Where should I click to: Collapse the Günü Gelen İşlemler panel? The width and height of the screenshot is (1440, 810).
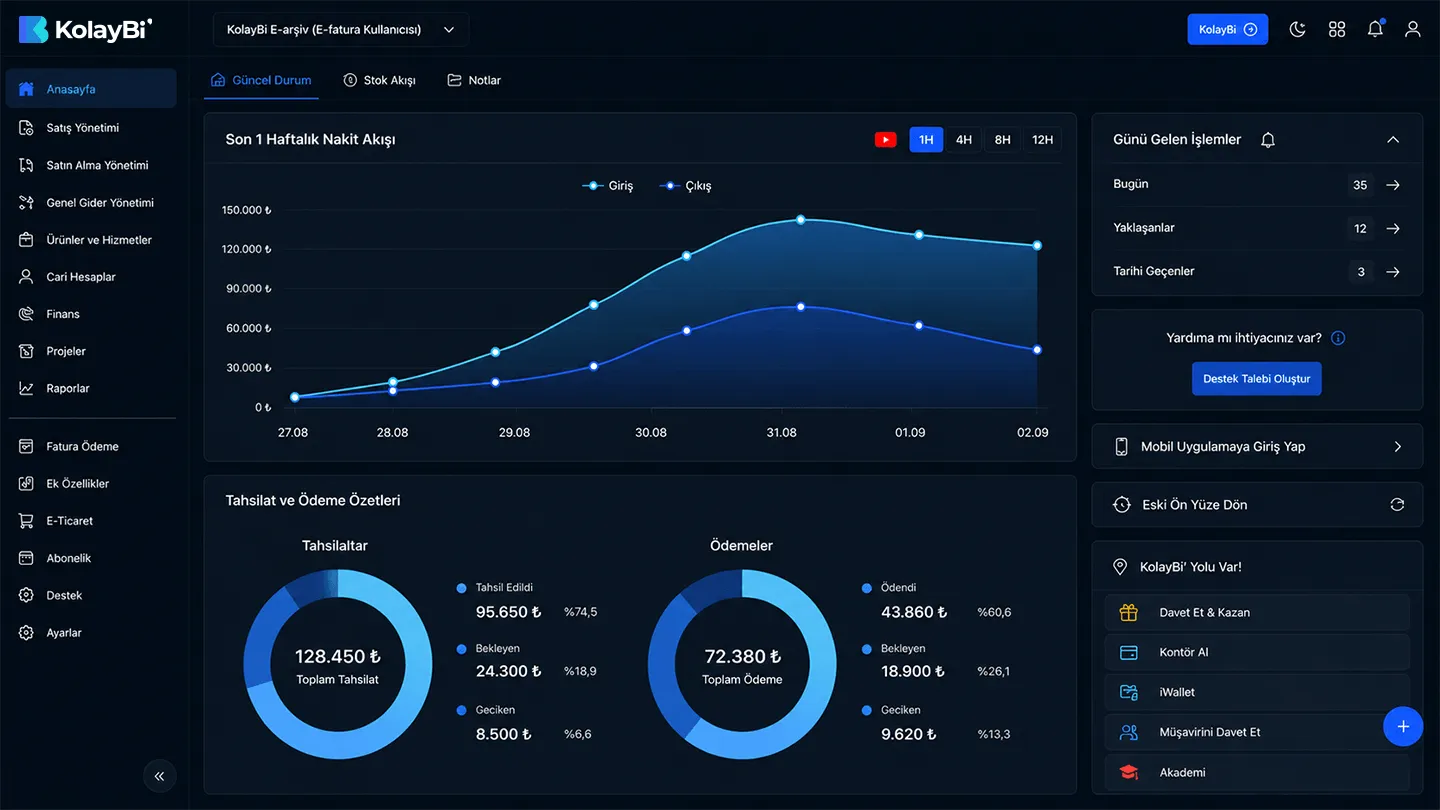pos(1393,140)
